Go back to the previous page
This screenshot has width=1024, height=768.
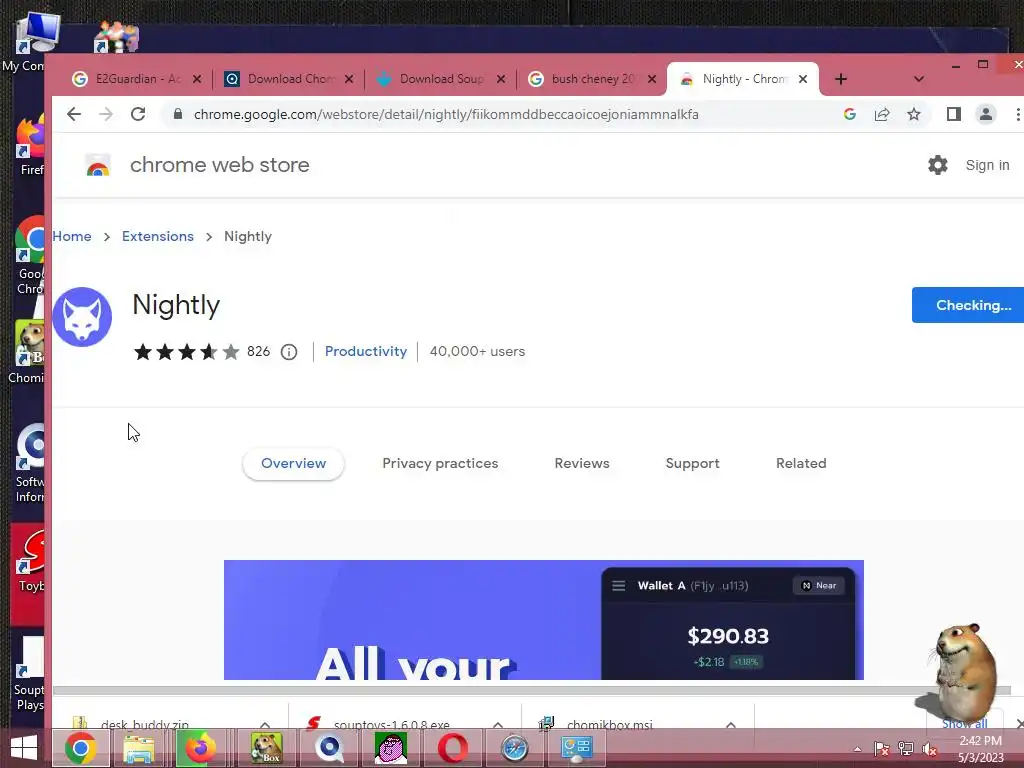[x=74, y=114]
